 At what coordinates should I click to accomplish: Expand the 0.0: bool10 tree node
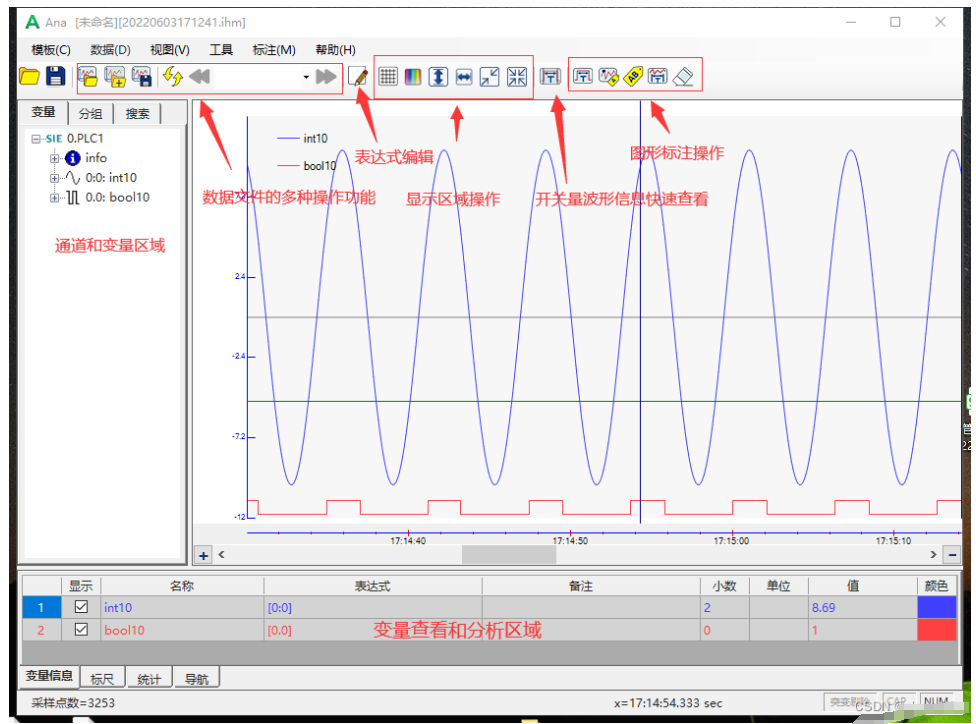(55, 198)
